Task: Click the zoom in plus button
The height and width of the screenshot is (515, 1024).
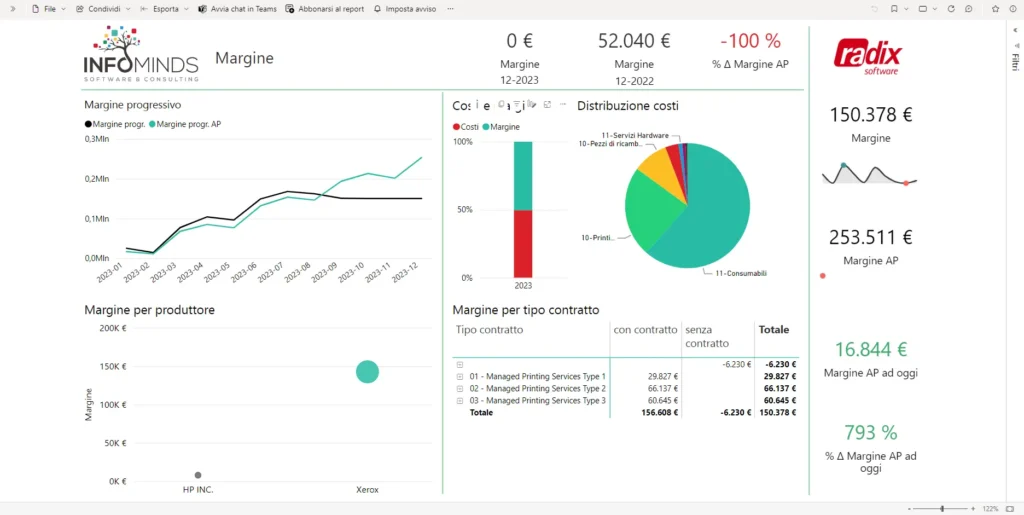Action: (973, 508)
